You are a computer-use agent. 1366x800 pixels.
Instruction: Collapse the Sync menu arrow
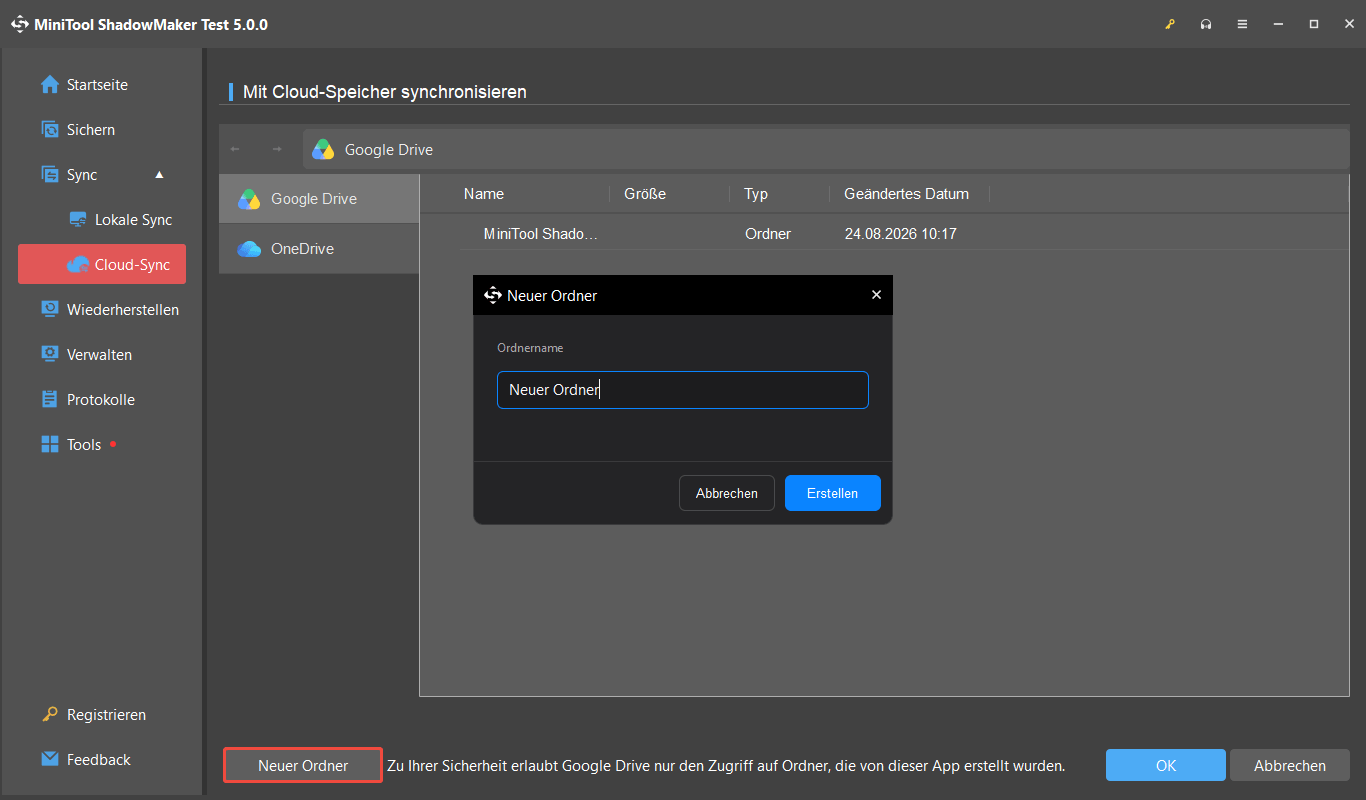click(159, 175)
